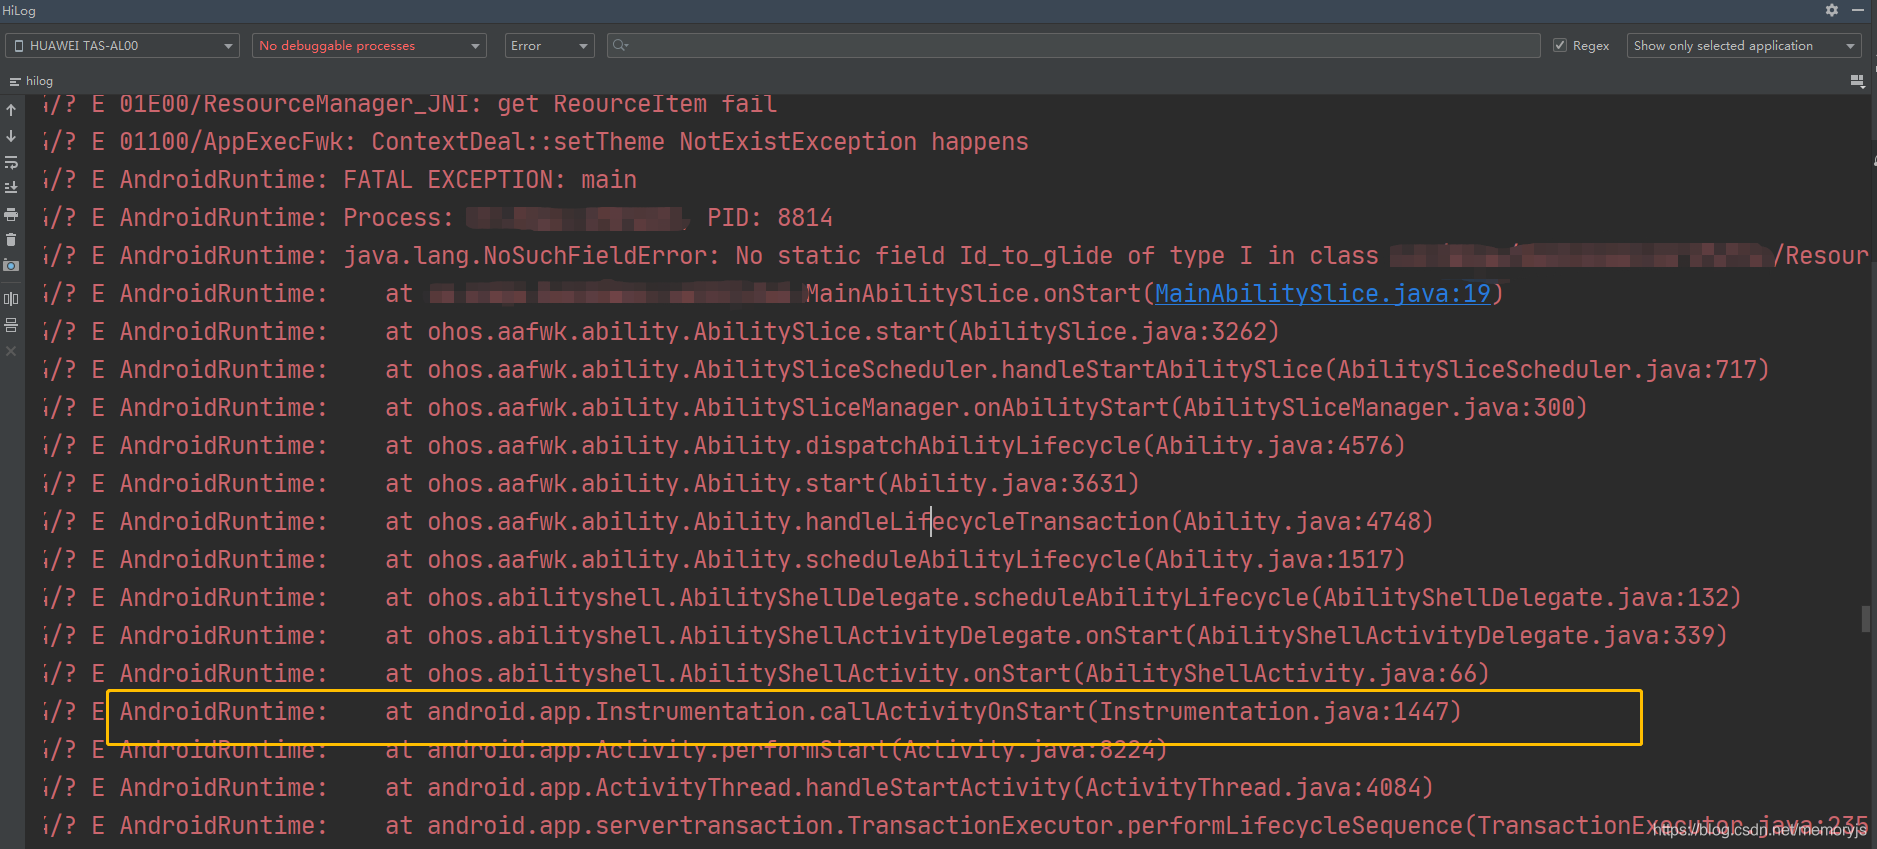This screenshot has height=849, width=1877.
Task: Click the PID: 8814 text
Action: click(770, 218)
